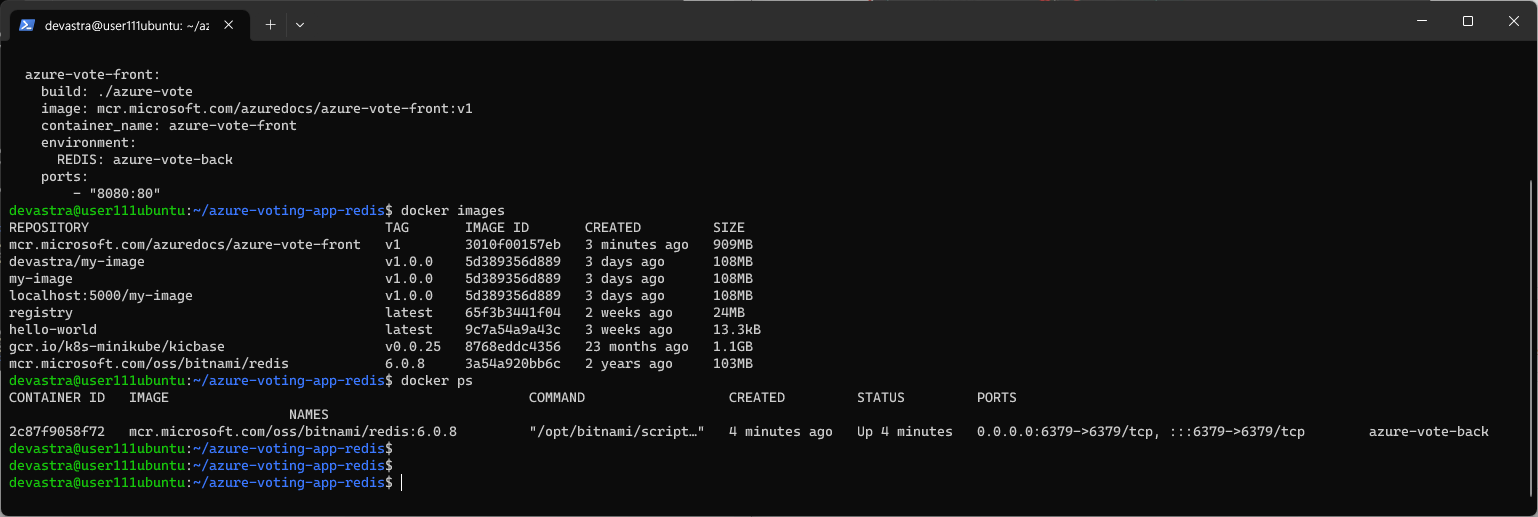Image resolution: width=1538 pixels, height=517 pixels.
Task: Click the azure-vote-back container name in docker ps
Action: [1429, 432]
